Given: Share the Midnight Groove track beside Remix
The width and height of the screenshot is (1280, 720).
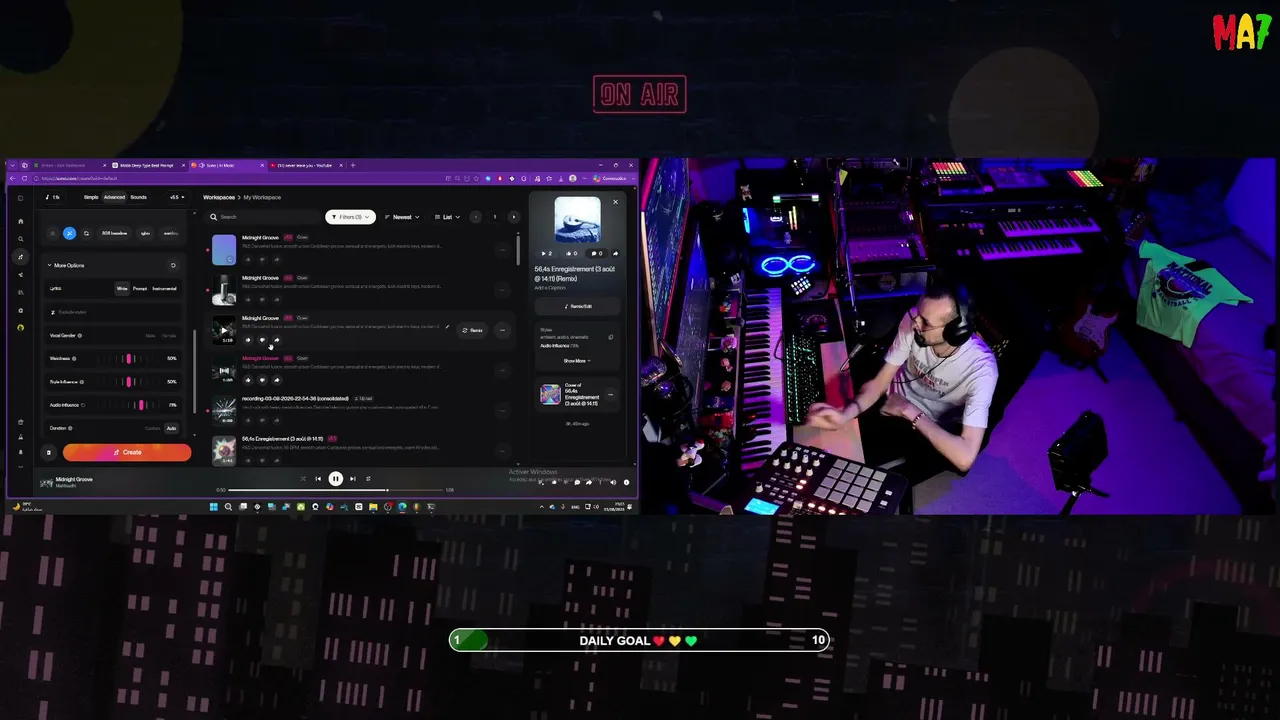Looking at the screenshot, I should pyautogui.click(x=276, y=340).
